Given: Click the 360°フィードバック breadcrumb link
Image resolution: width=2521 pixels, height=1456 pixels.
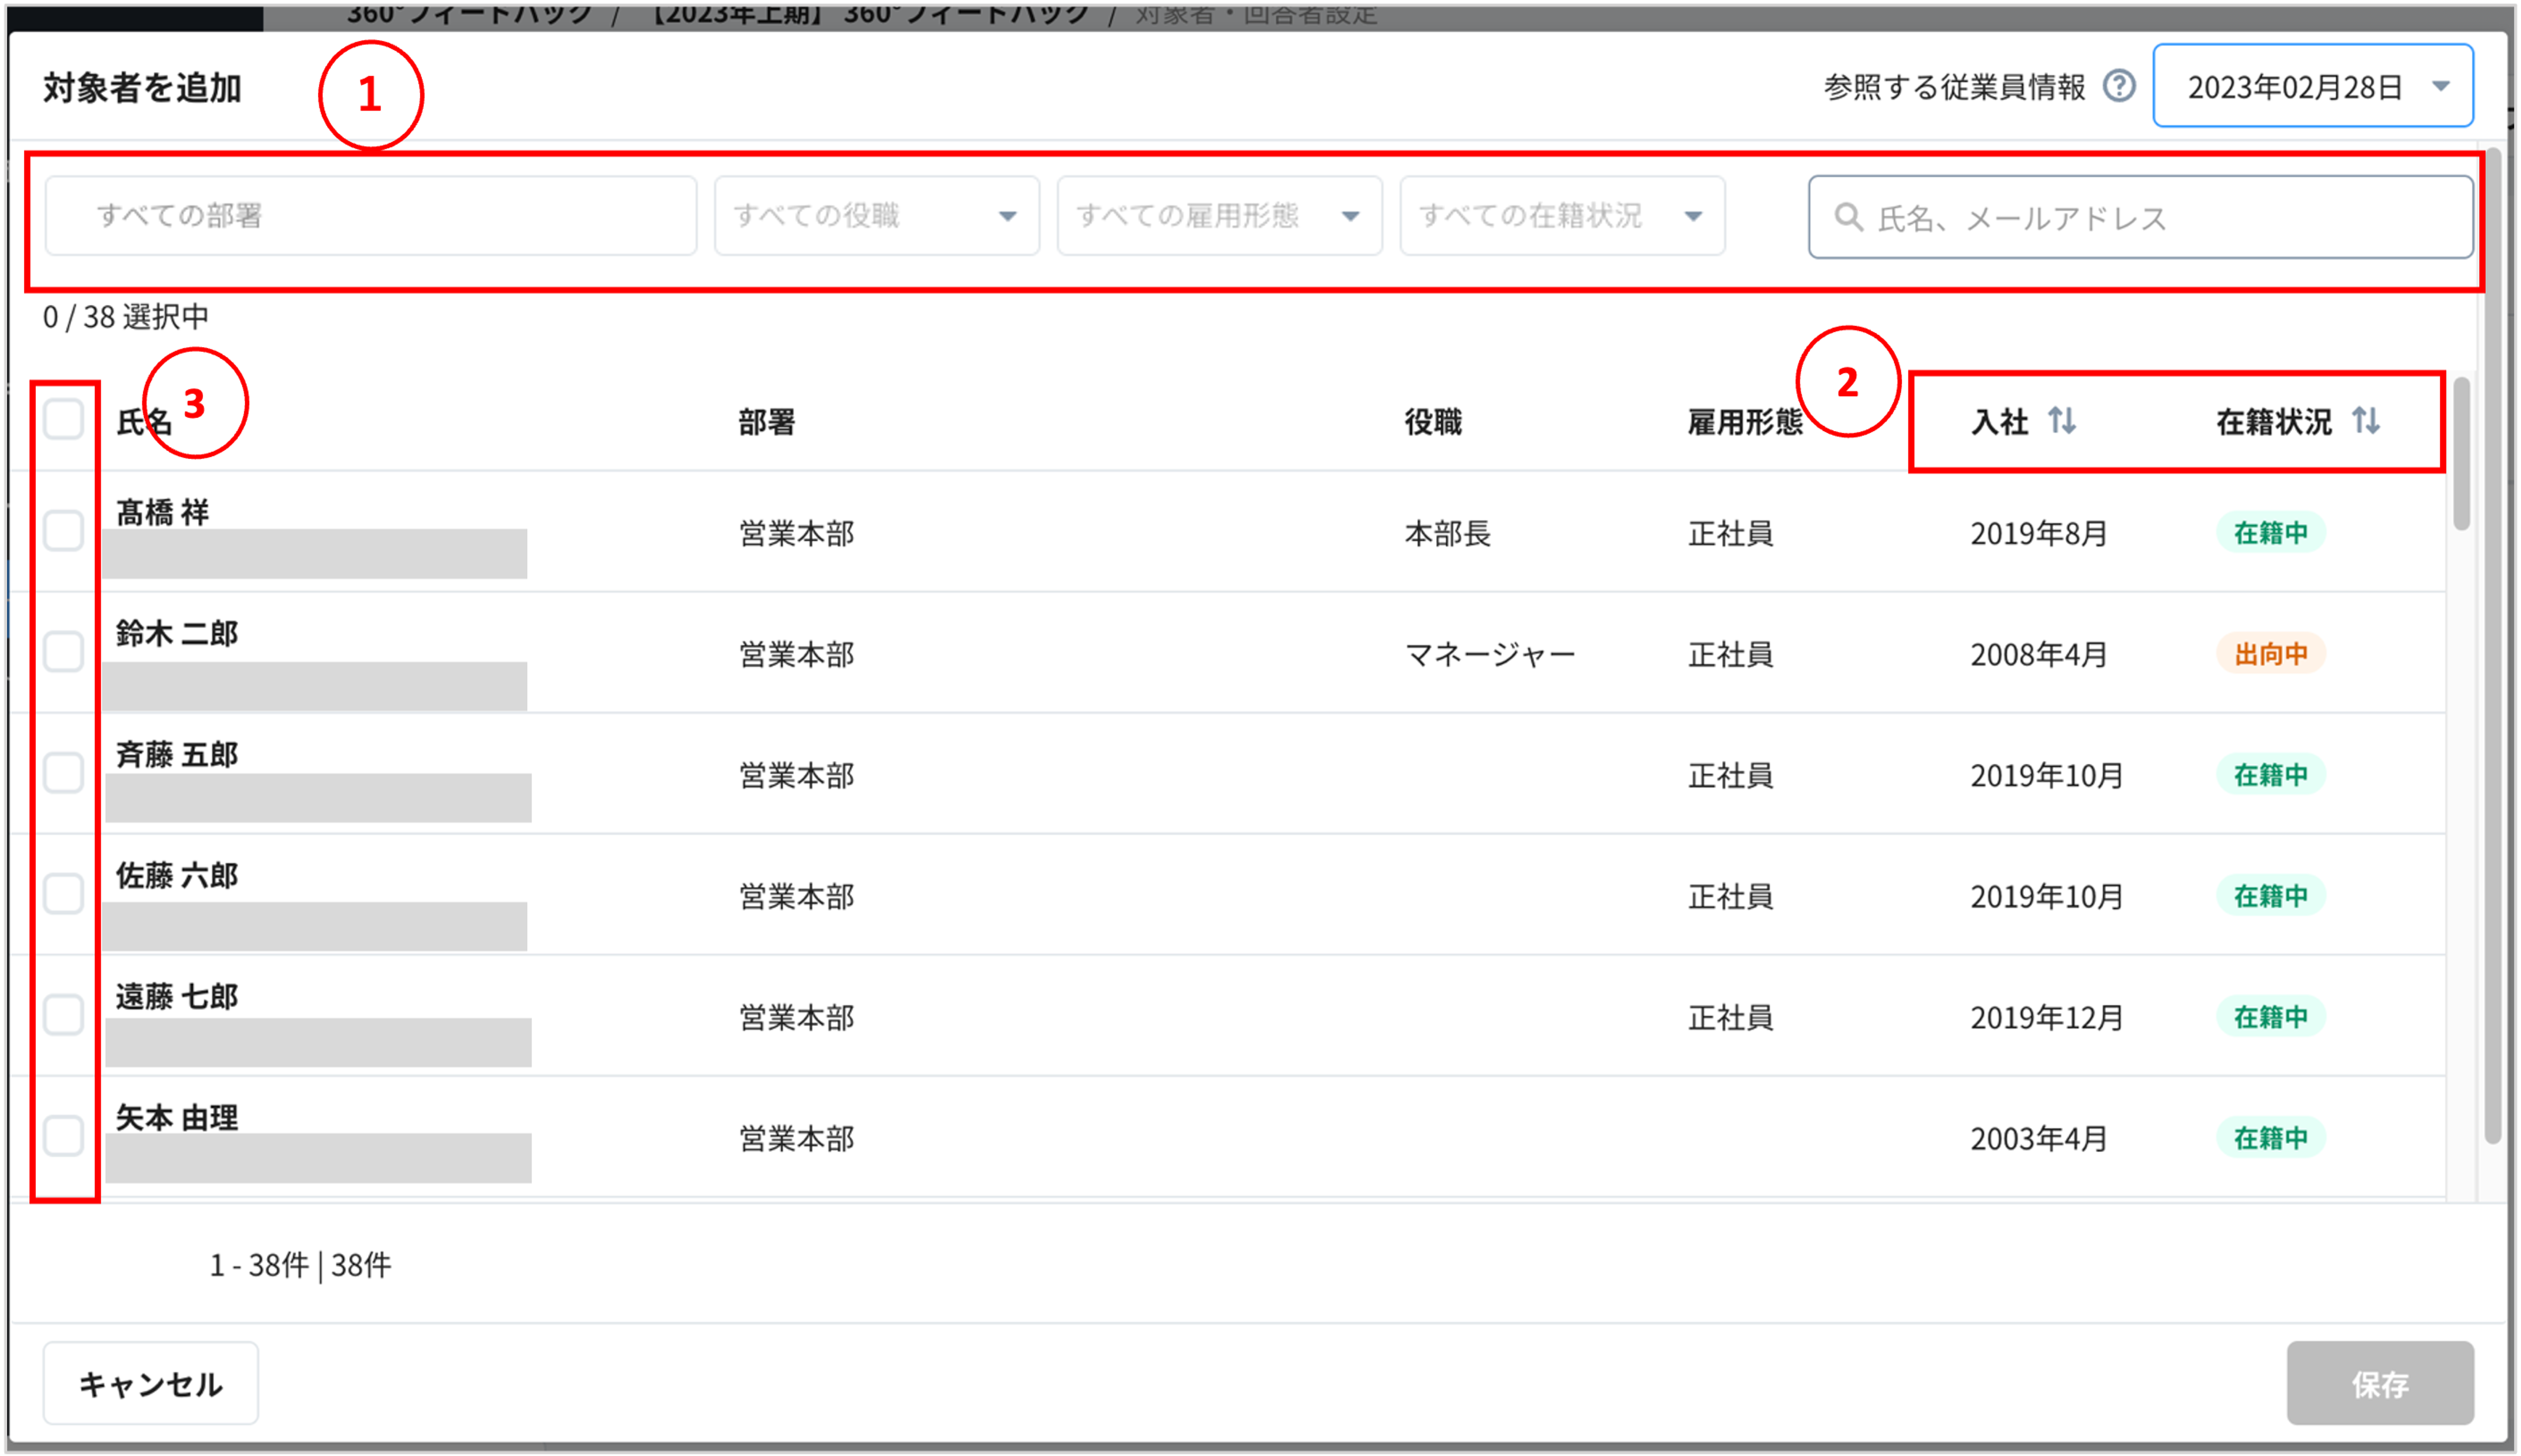Looking at the screenshot, I should (x=470, y=14).
